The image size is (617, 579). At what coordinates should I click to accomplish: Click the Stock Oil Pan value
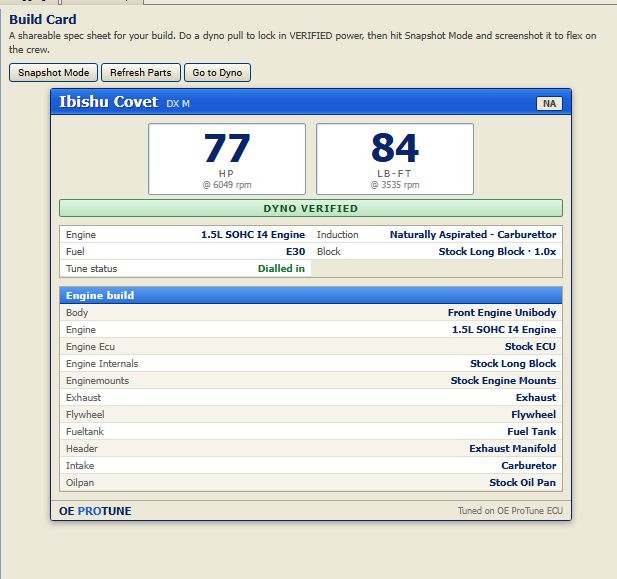point(523,483)
